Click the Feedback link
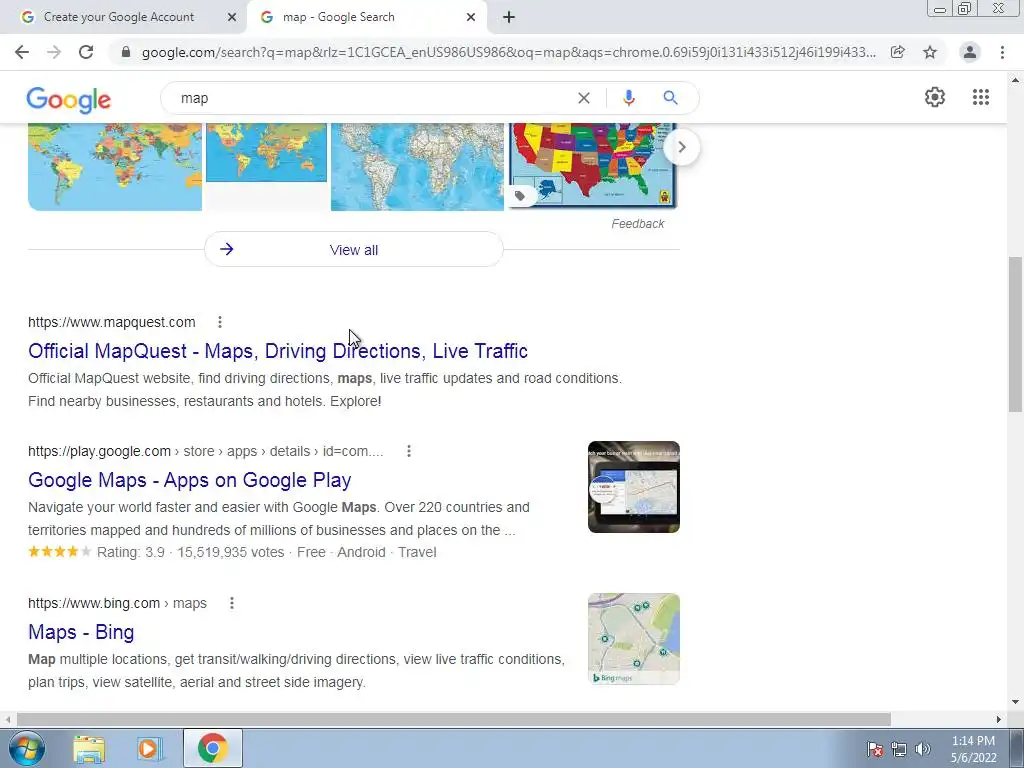Screen dimensions: 1024x768 pyautogui.click(x=637, y=224)
